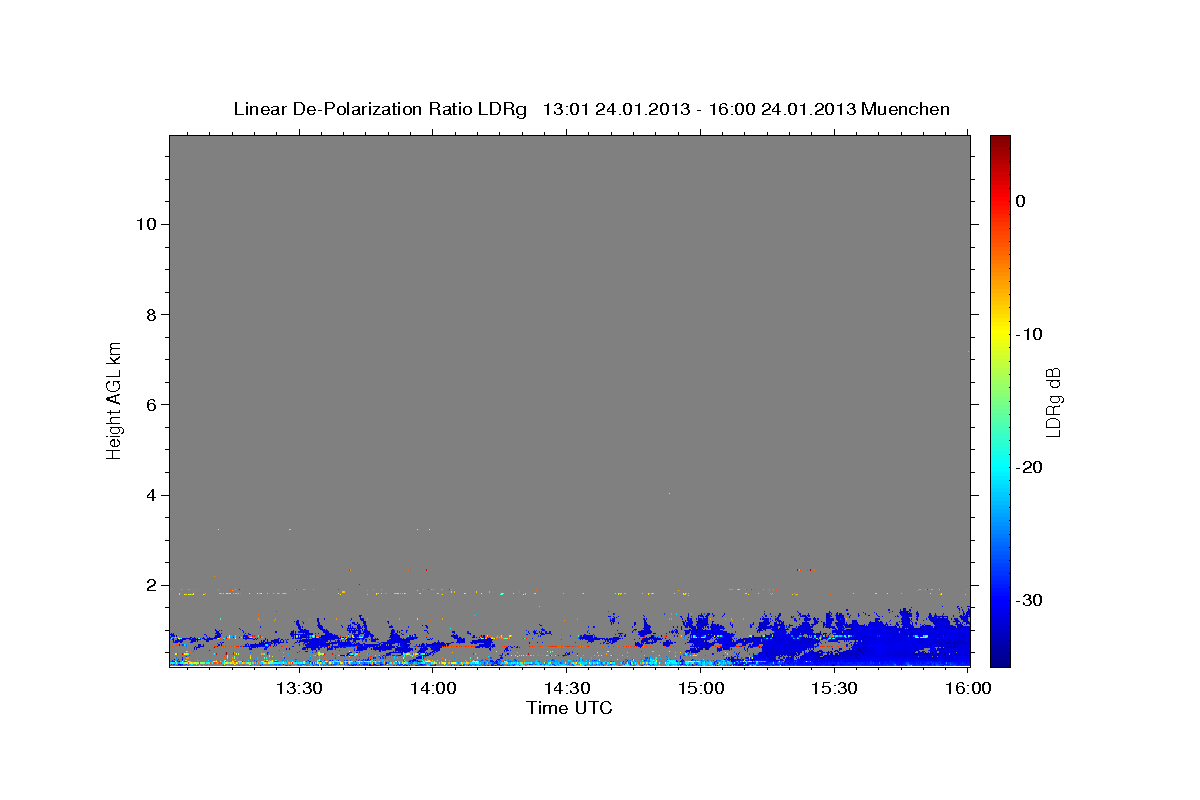This screenshot has height=800, width=1200.
Task: Click the plot title "Linear De-Polarization Ratio LDRg"
Action: point(379,109)
